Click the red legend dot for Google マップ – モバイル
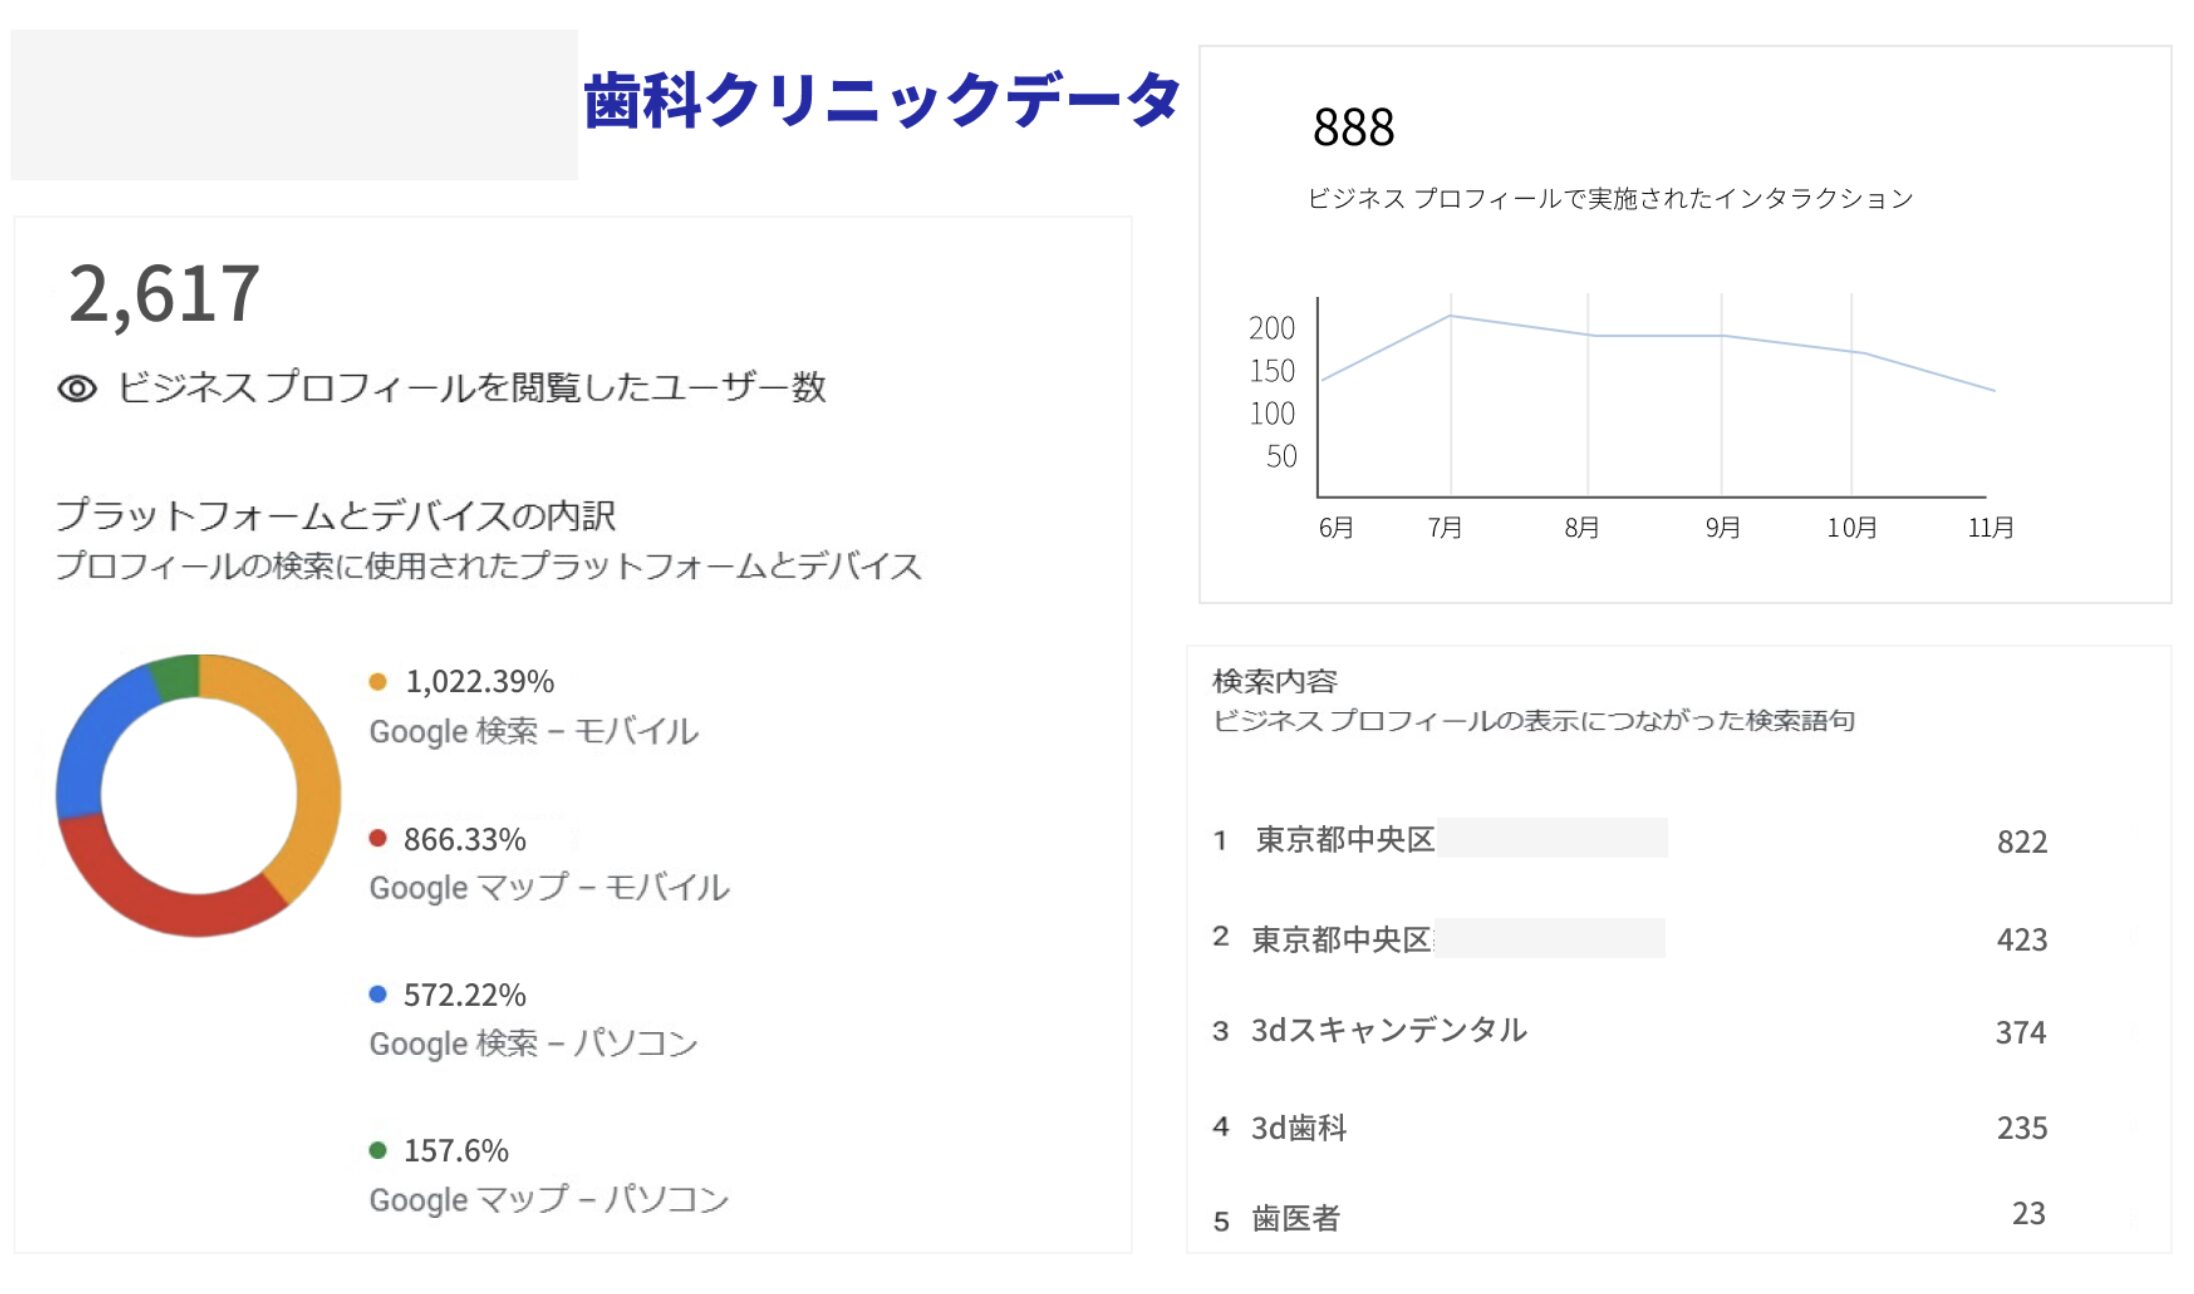The image size is (2194, 1294). 378,838
